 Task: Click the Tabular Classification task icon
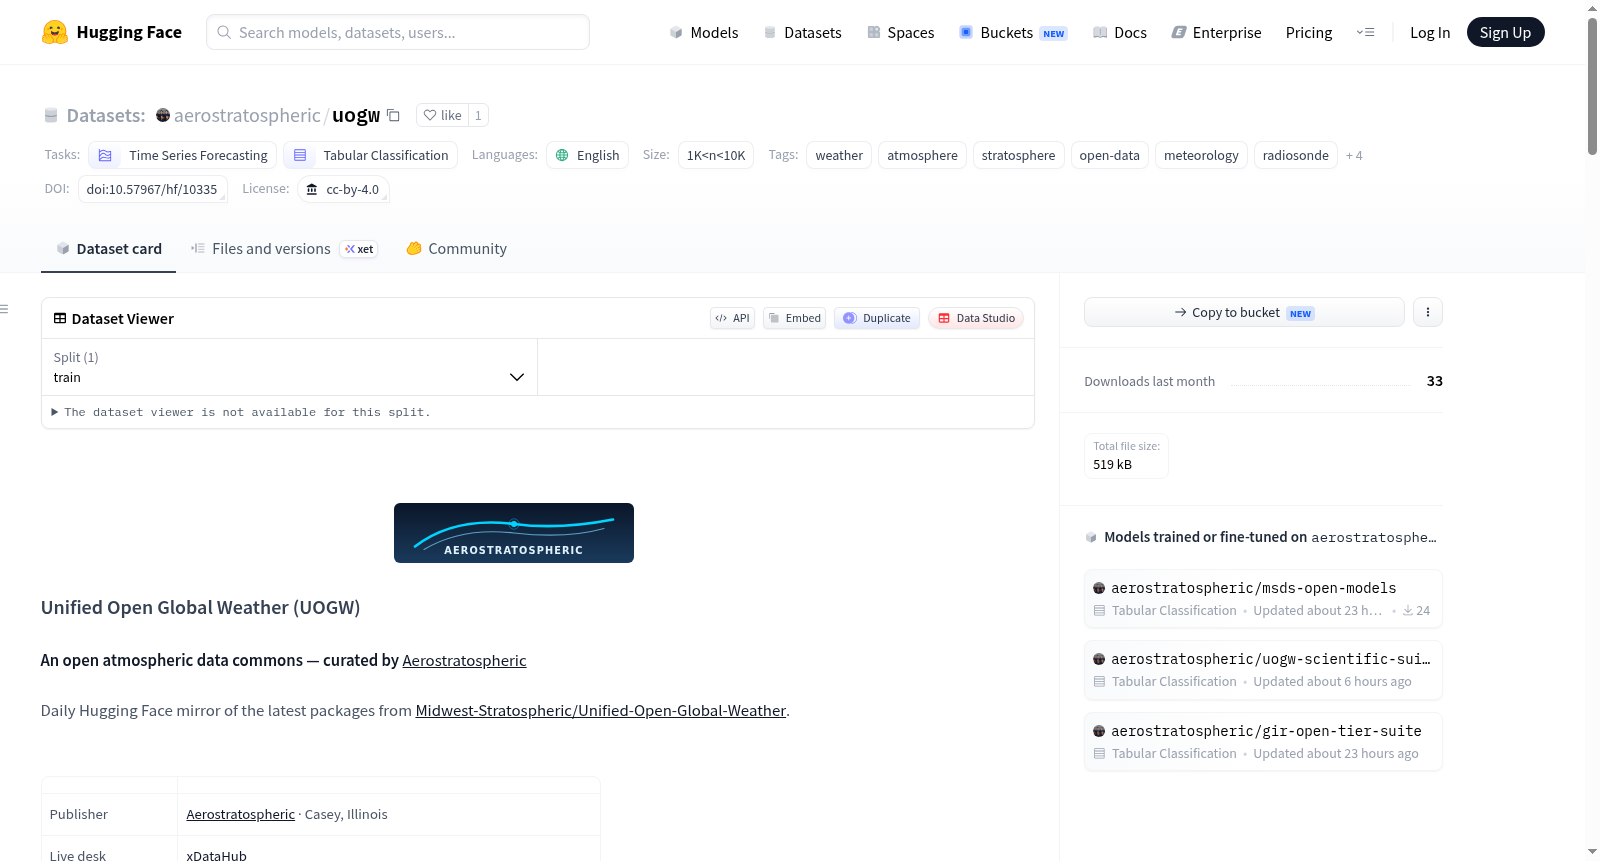[x=300, y=155]
